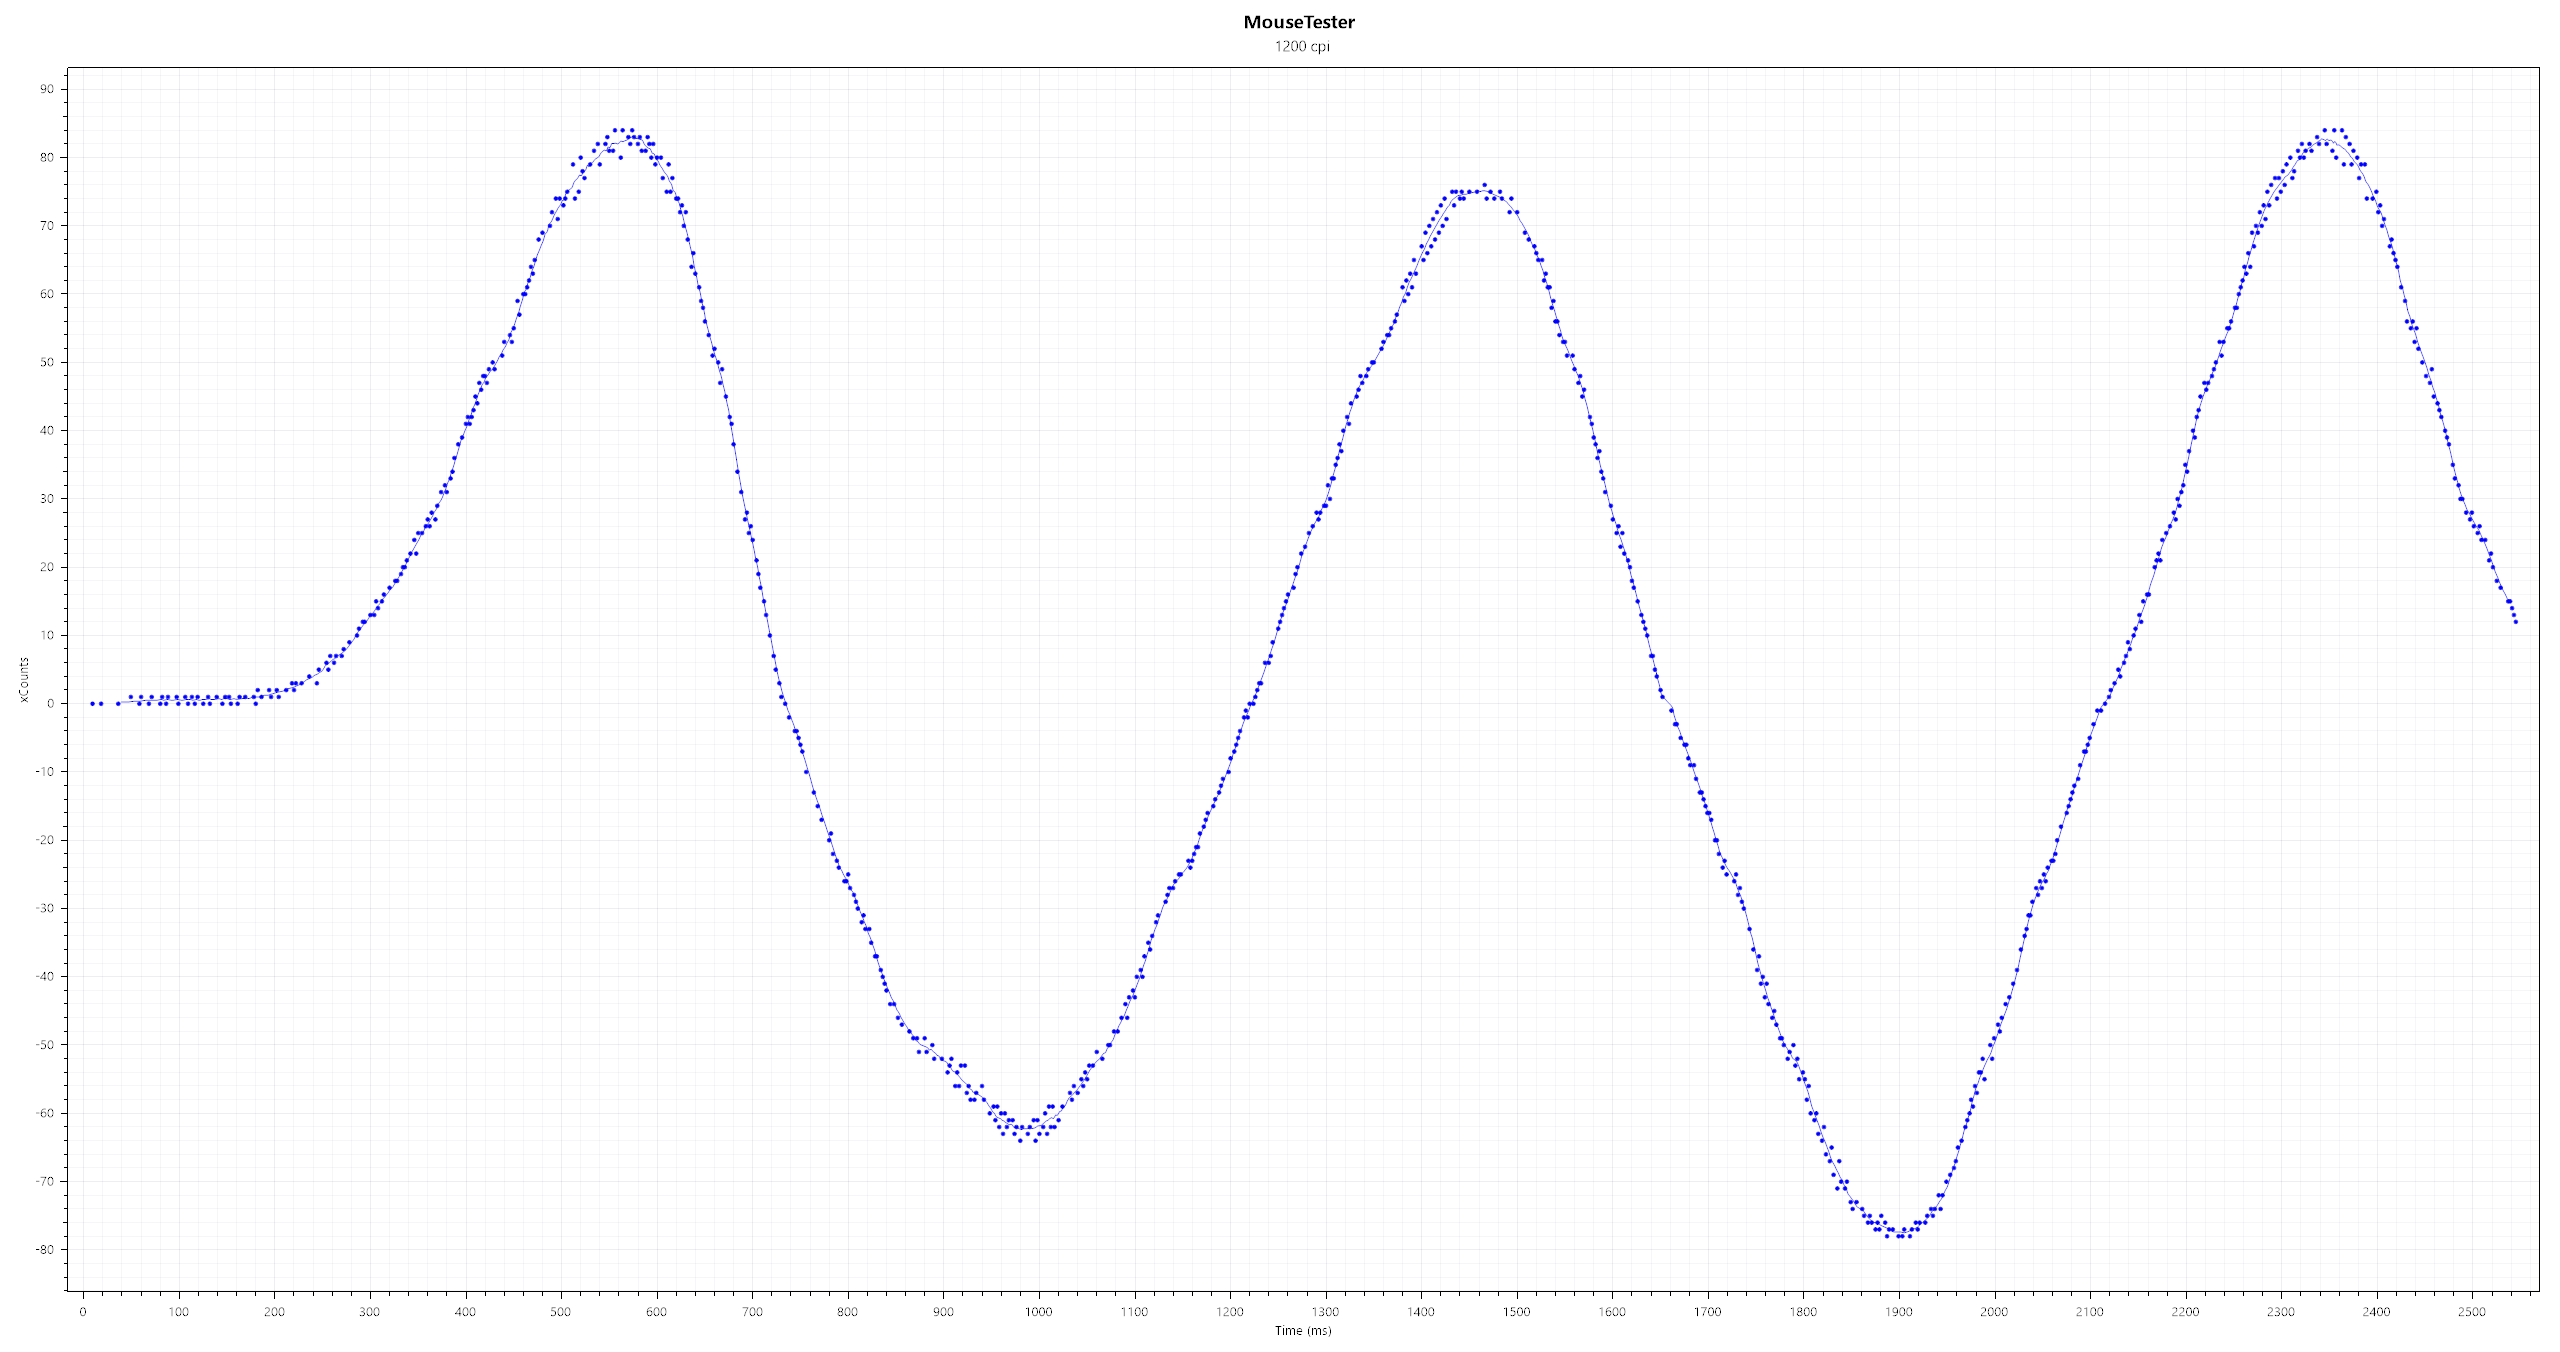Click the 0 tick on time axis

click(83, 1311)
